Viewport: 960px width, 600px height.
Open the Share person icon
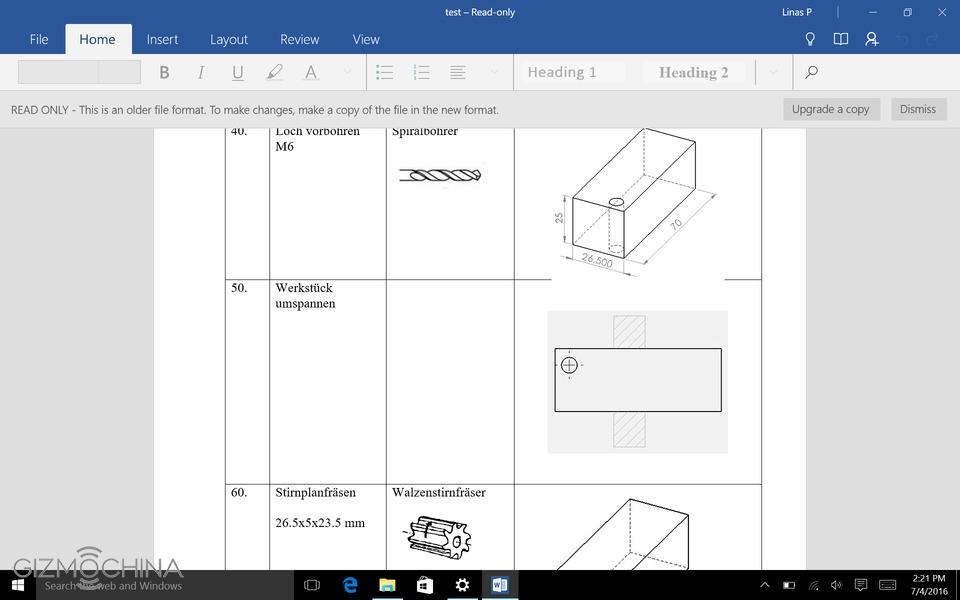coord(872,39)
